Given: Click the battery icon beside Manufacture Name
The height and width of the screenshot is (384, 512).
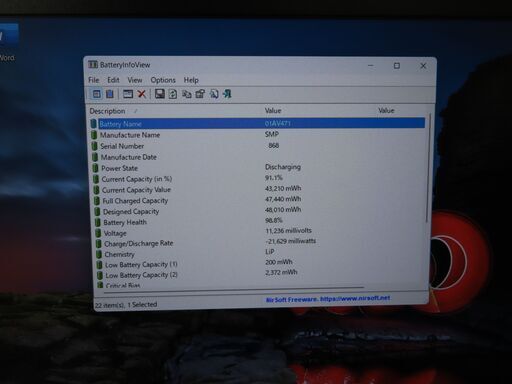Looking at the screenshot, I should tap(94, 135).
